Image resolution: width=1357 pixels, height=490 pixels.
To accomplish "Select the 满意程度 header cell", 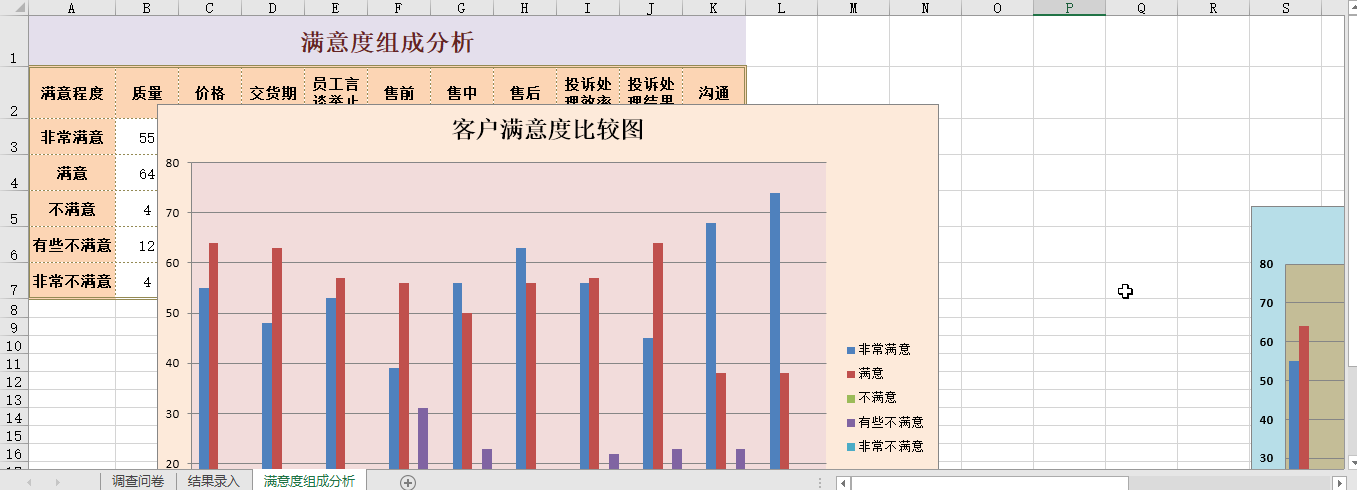I will tap(72, 93).
